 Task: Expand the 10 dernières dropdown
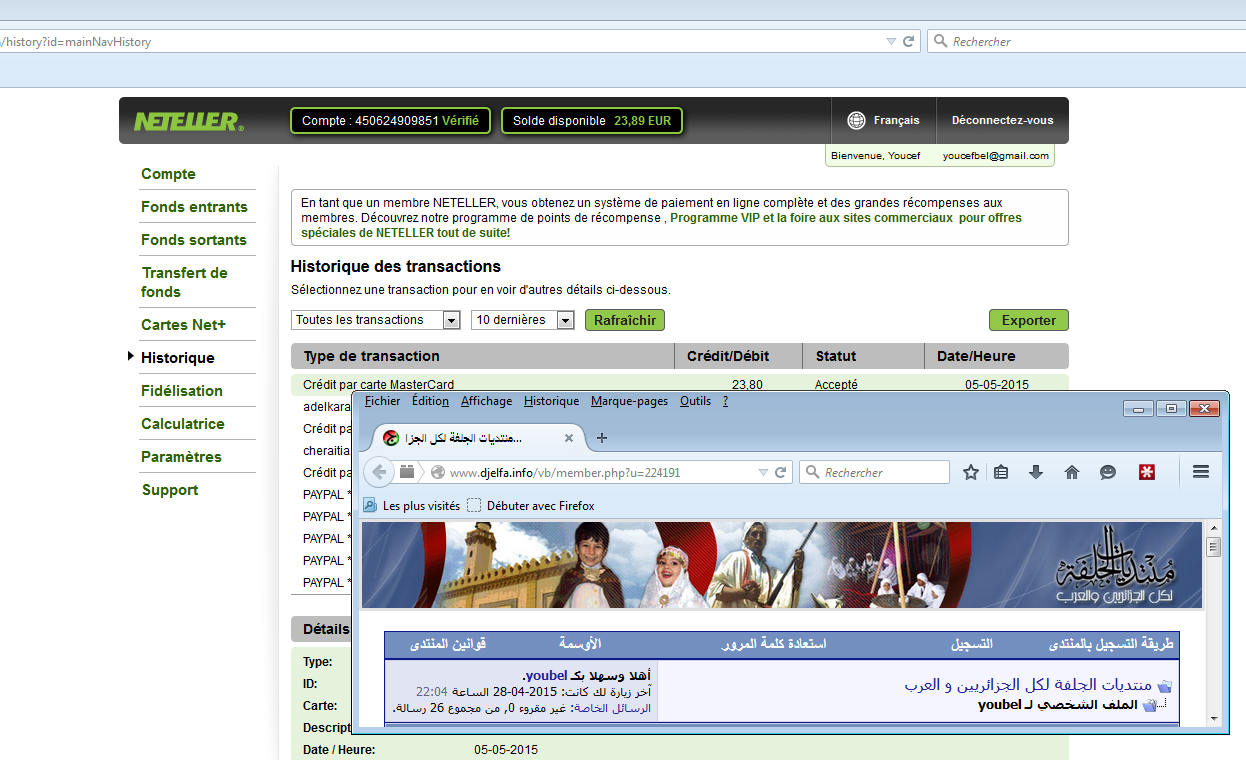point(565,320)
